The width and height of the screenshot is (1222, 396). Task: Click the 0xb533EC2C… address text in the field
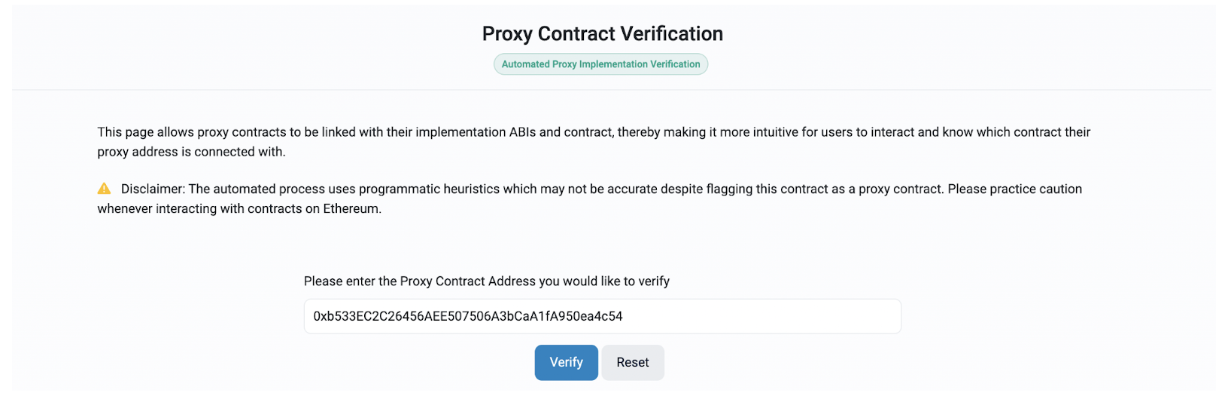click(468, 316)
